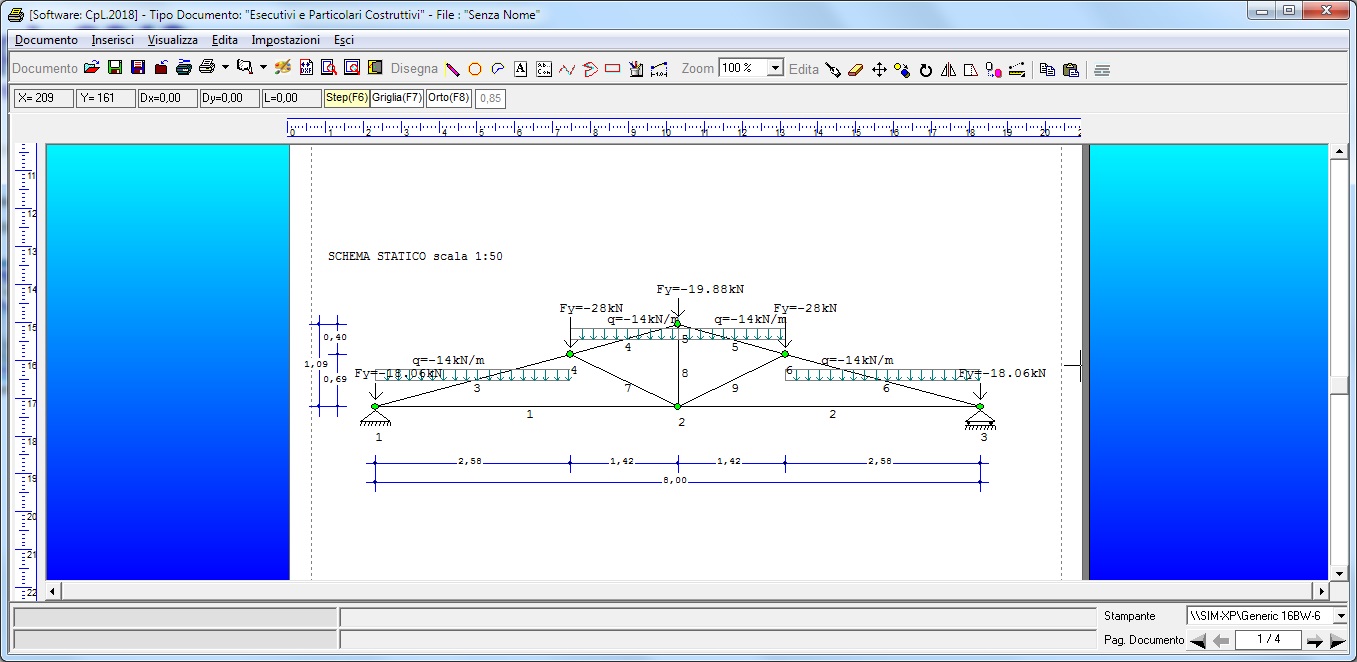1357x662 pixels.
Task: Go to the previous document page
Action: point(1220,640)
